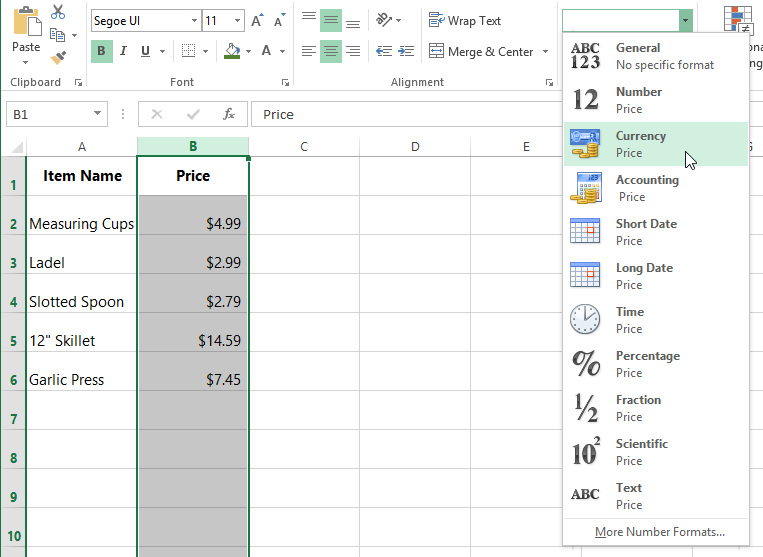
Task: Increase font size with larger A icon
Action: point(258,21)
